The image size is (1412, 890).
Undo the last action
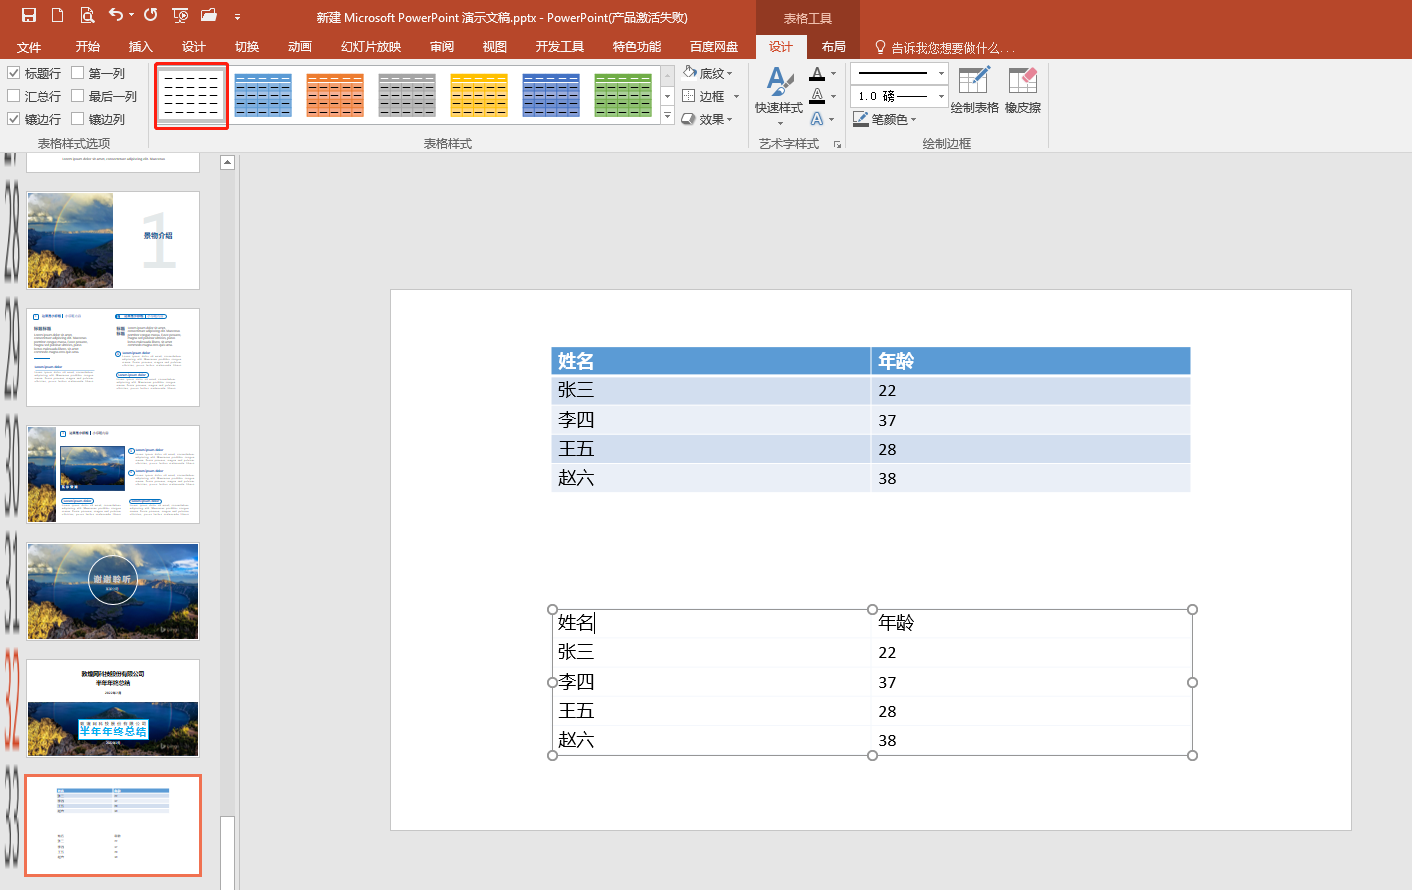click(x=116, y=15)
